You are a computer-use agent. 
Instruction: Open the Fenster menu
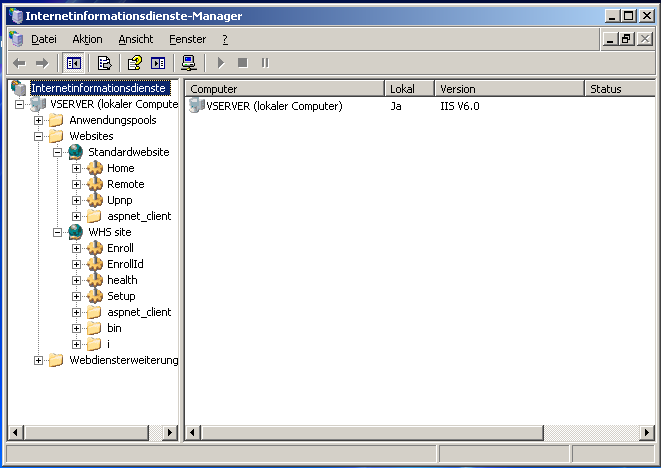pos(188,39)
